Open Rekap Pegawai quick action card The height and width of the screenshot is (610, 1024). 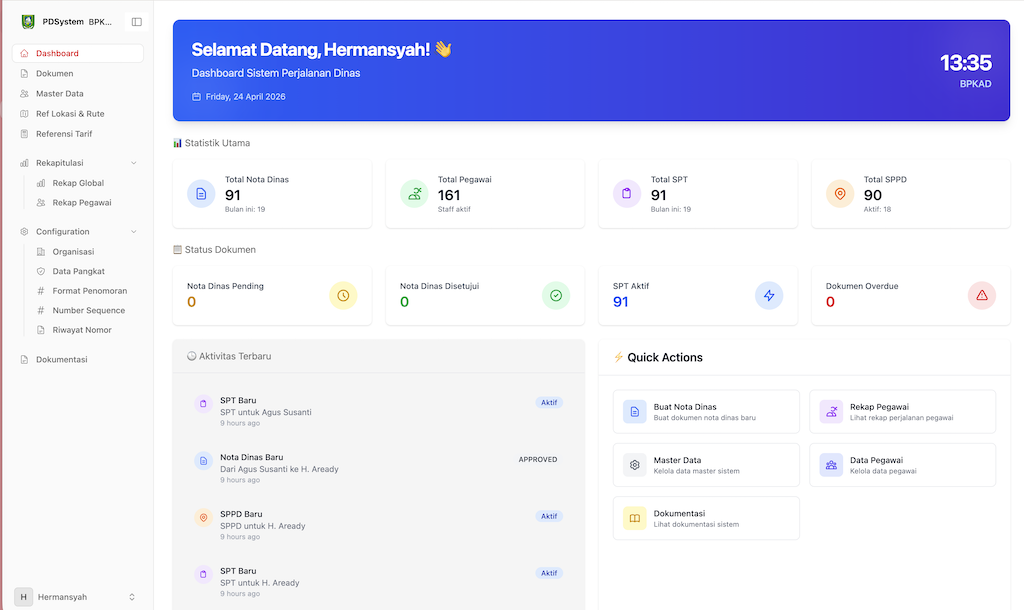[903, 412]
